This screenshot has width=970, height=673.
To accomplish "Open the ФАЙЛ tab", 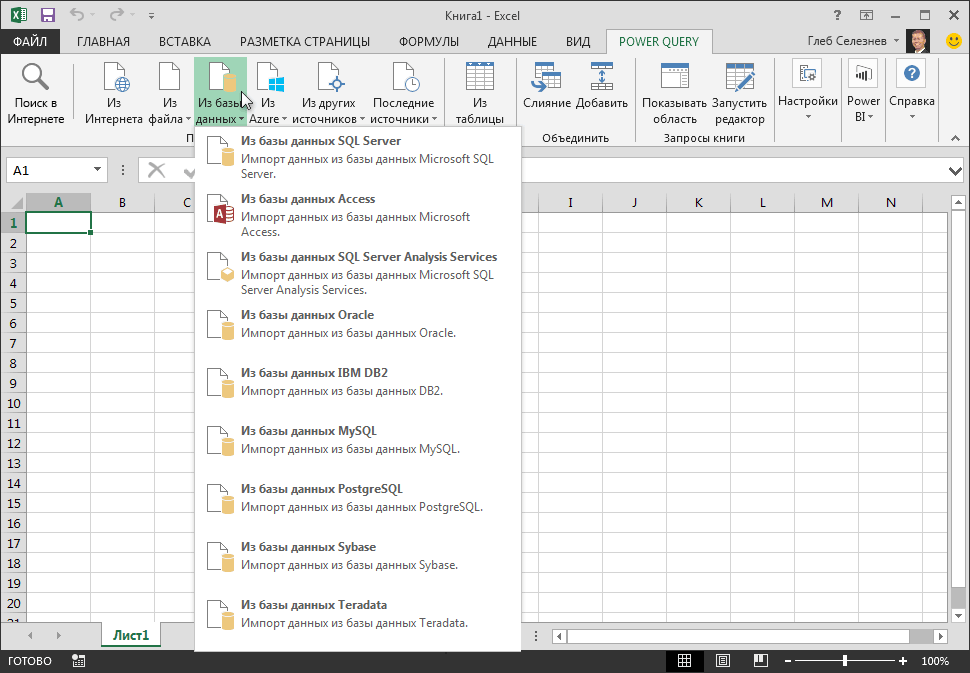I will pos(30,41).
